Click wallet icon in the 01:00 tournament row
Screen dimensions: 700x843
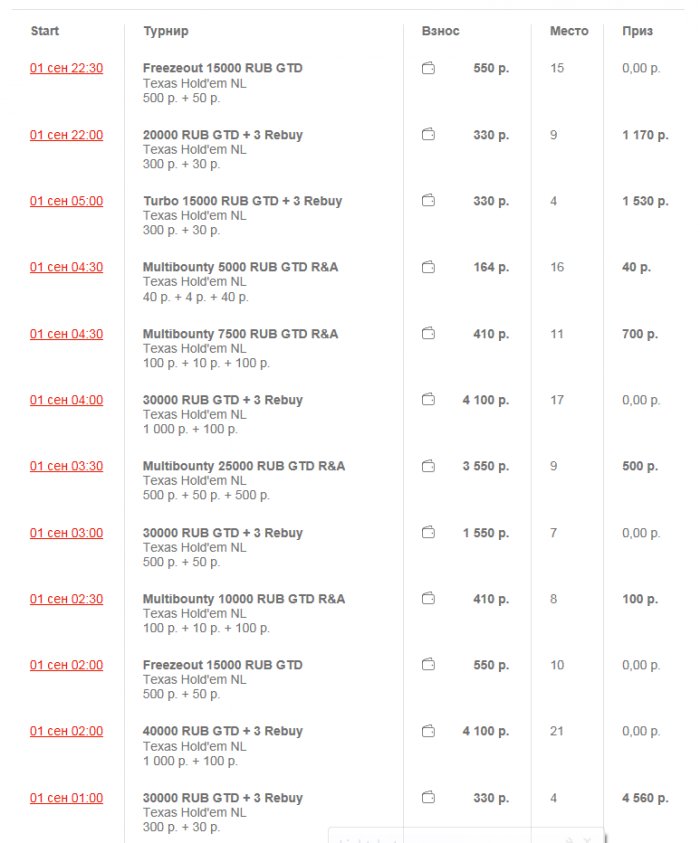click(428, 798)
